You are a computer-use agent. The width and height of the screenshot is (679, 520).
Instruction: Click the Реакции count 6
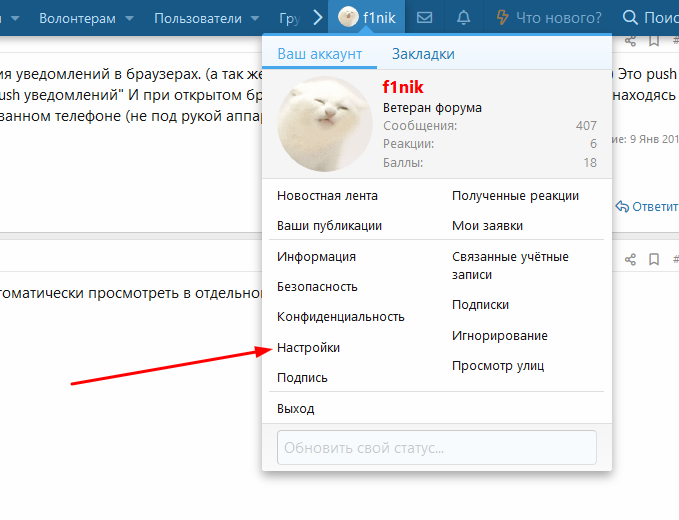pos(593,144)
